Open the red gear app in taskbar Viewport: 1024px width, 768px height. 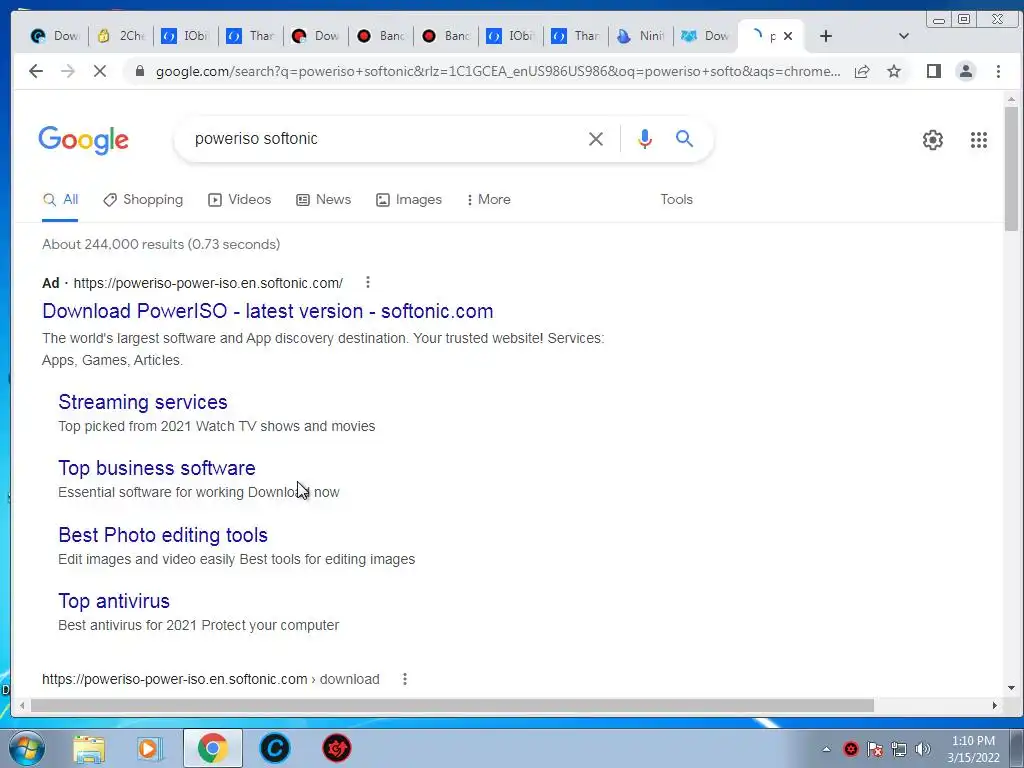(x=337, y=748)
